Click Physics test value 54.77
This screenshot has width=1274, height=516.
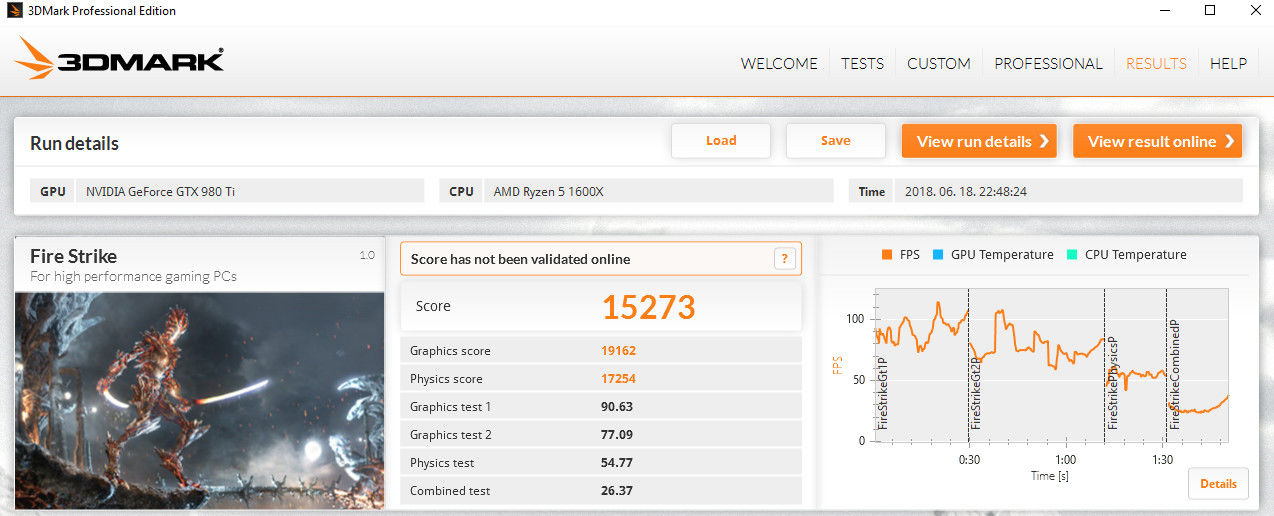(617, 463)
